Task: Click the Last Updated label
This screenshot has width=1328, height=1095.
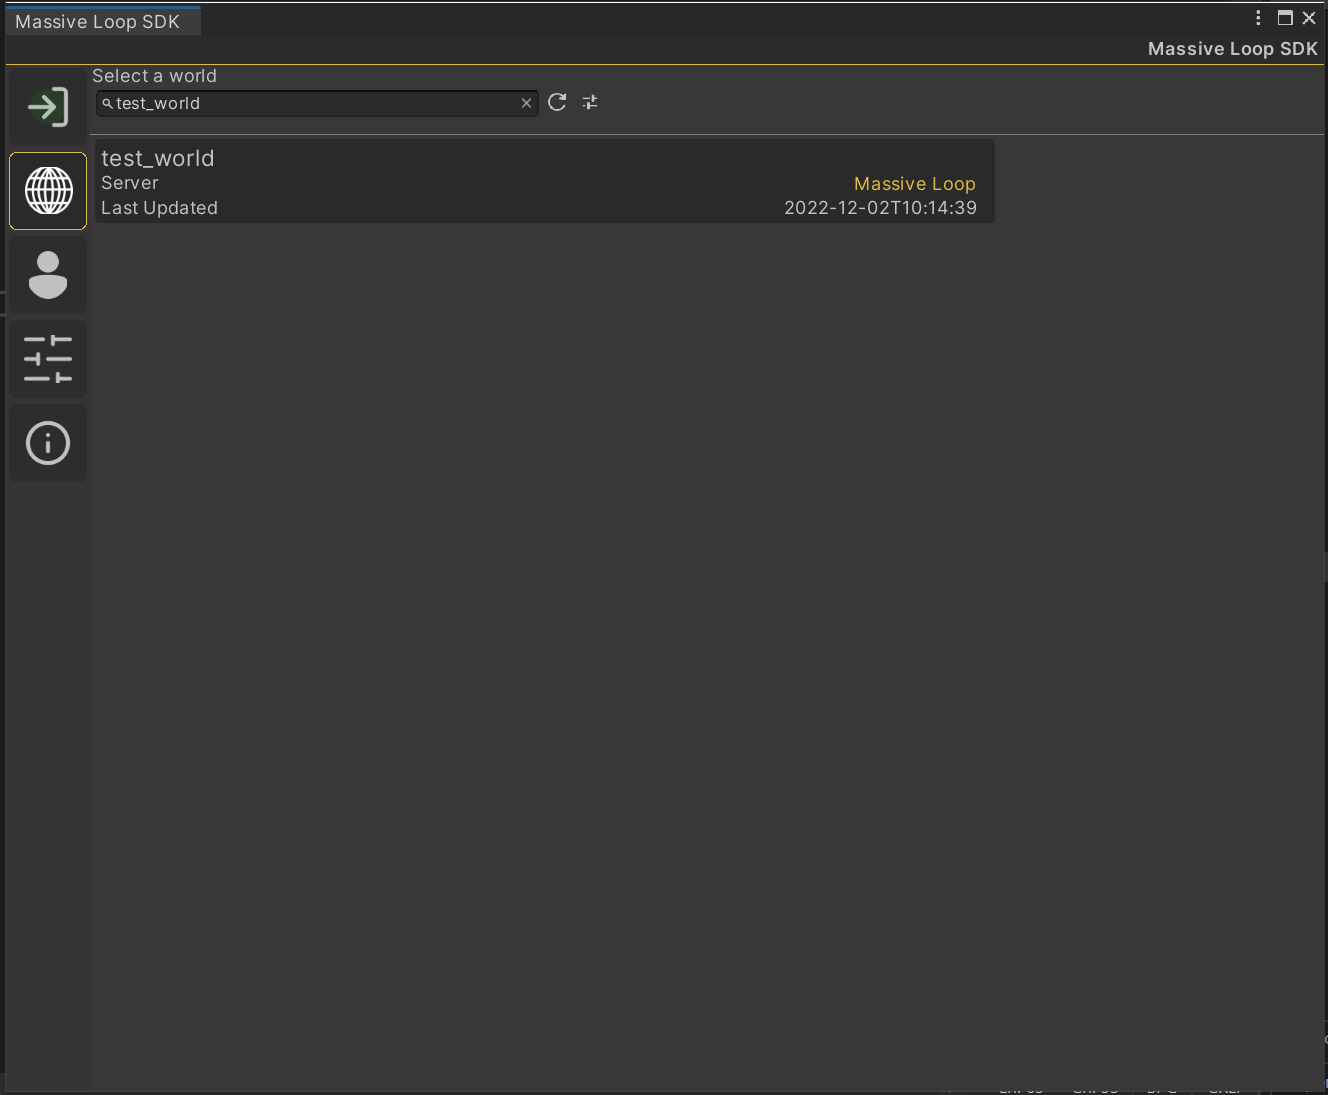Action: (159, 208)
